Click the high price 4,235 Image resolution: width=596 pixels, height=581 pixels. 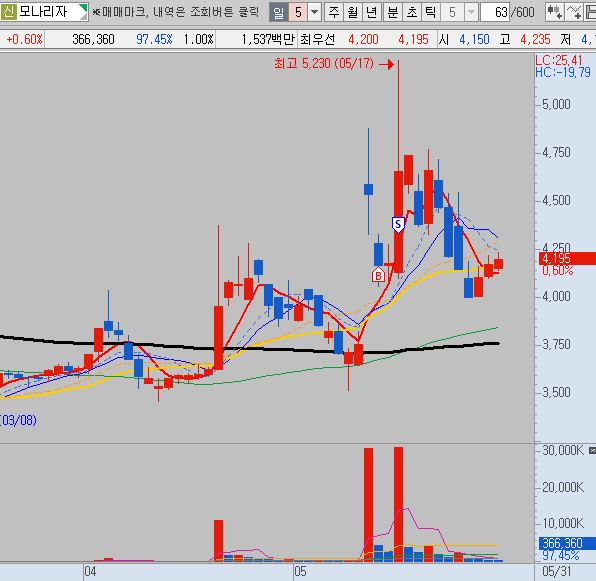click(x=535, y=39)
